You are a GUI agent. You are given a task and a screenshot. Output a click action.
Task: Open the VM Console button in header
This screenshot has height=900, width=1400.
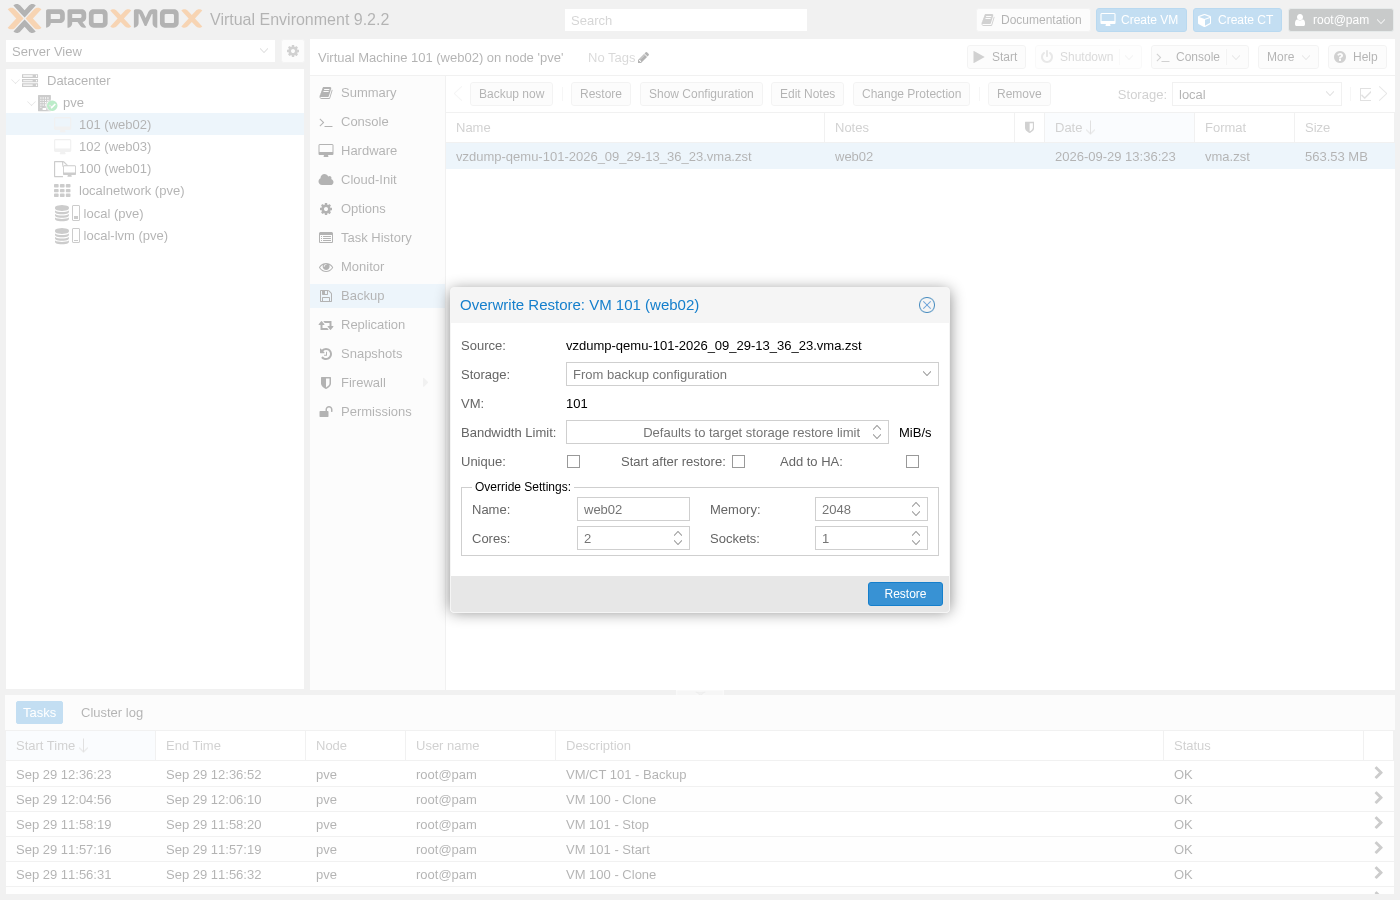[1188, 57]
